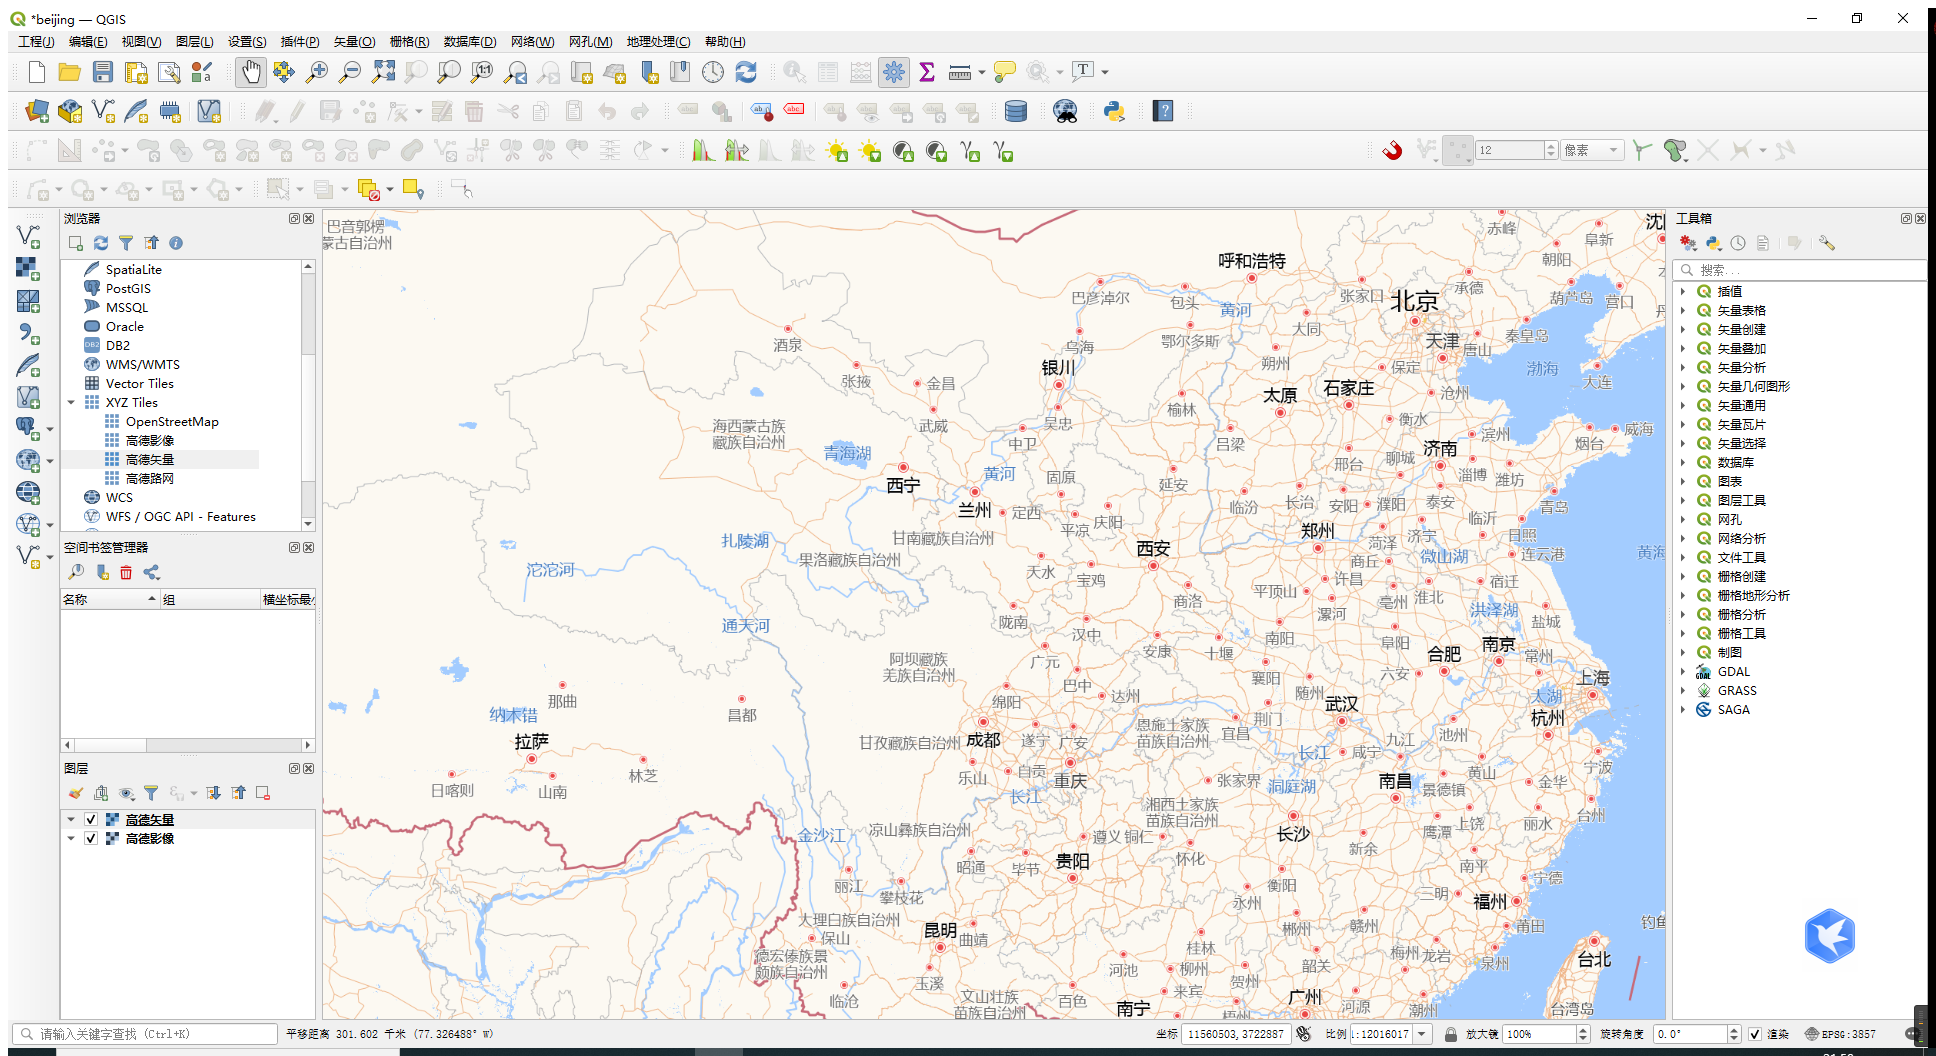Image resolution: width=1936 pixels, height=1056 pixels.
Task: Open the Temporal Controller clock icon
Action: tap(713, 72)
